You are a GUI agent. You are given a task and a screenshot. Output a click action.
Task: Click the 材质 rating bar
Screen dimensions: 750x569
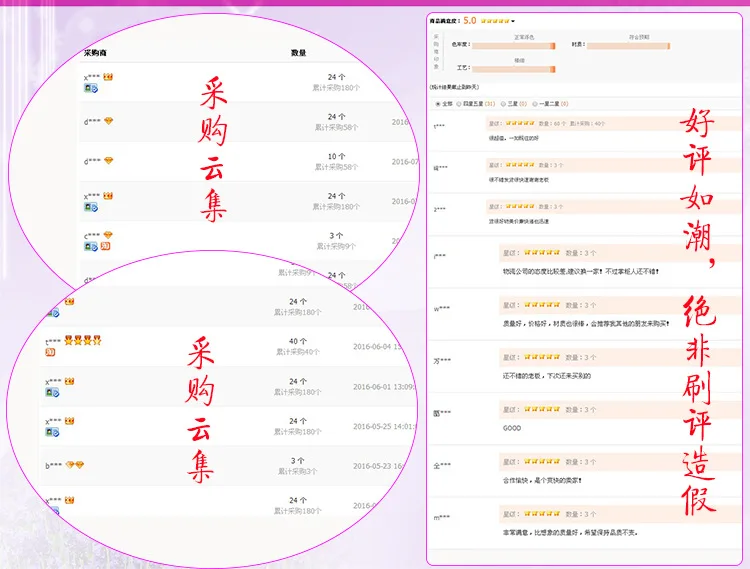point(629,45)
